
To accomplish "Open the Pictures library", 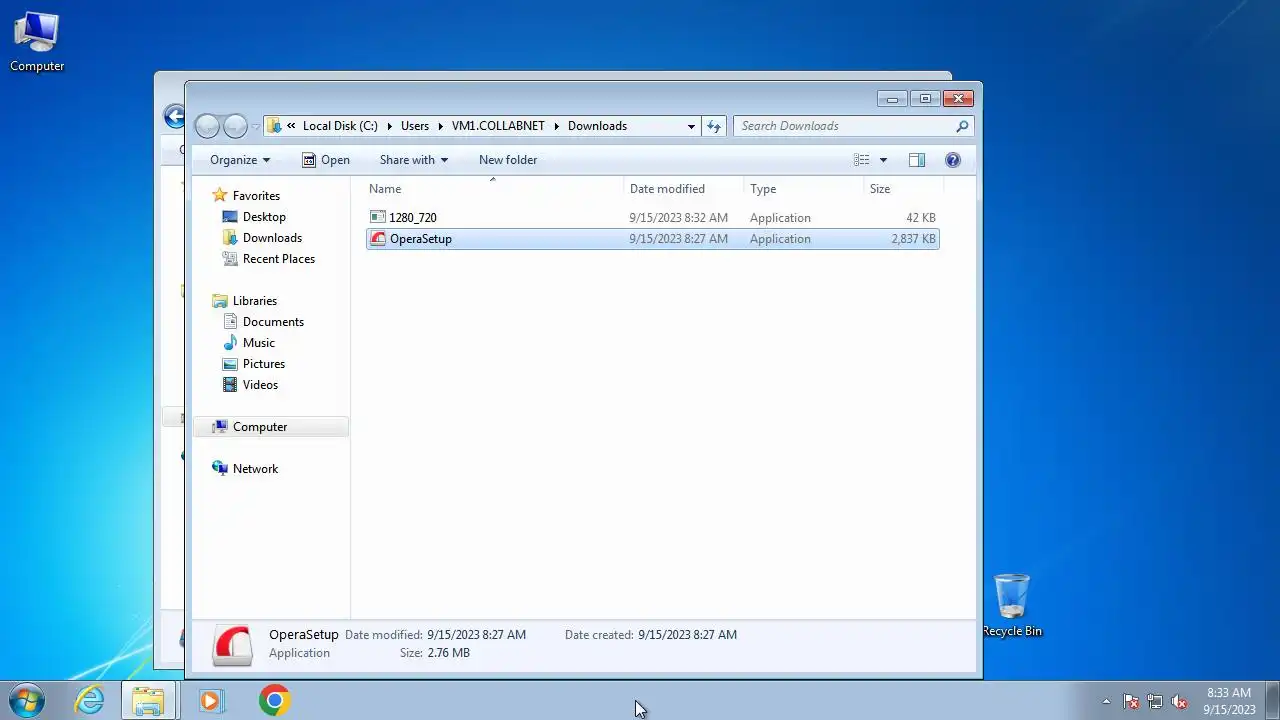I will pos(264,364).
